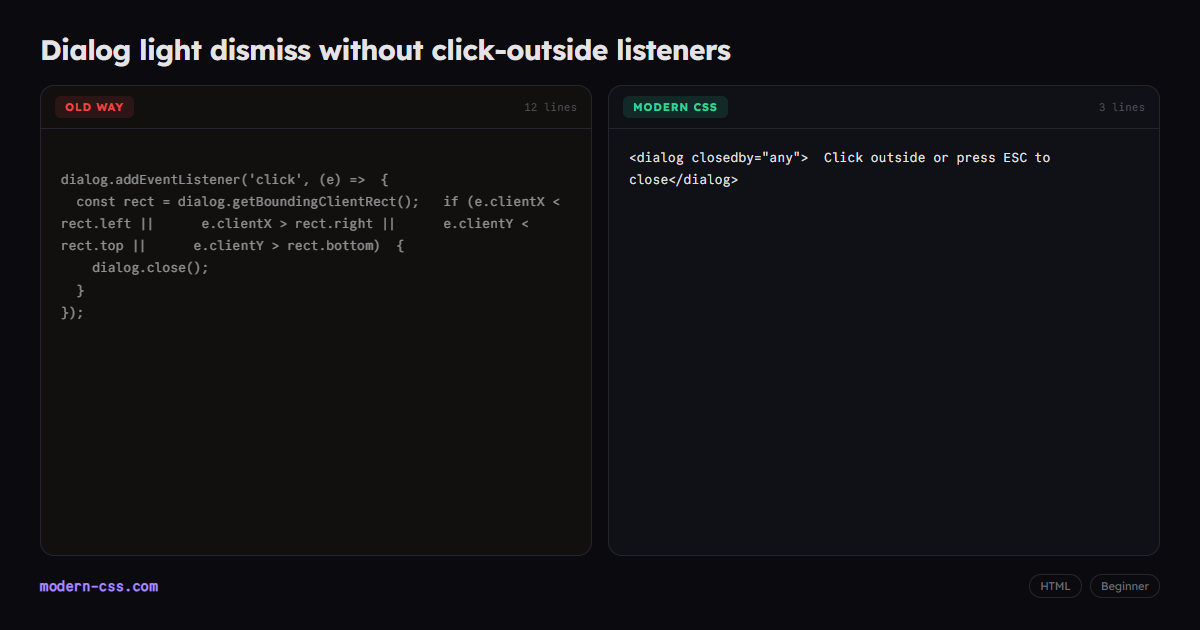Click the "close</dialog>" code line
The height and width of the screenshot is (630, 1200).
(x=683, y=180)
